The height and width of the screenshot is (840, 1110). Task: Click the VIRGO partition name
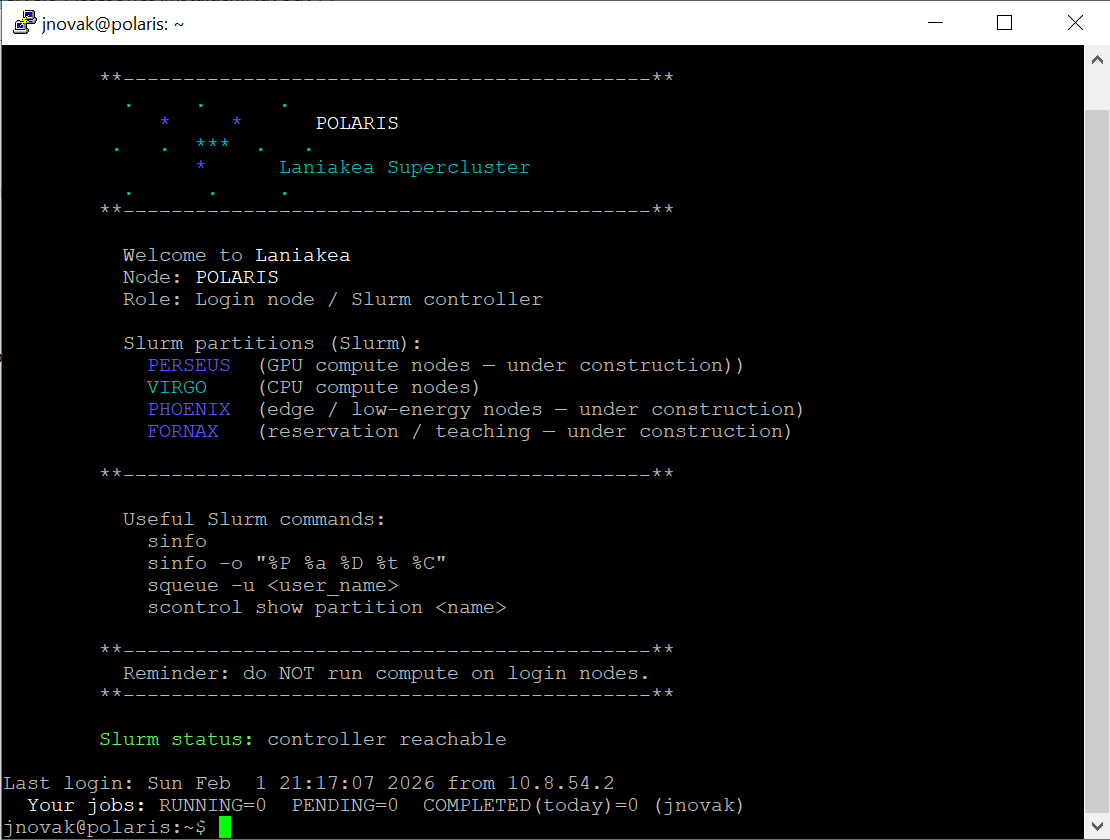(x=177, y=387)
